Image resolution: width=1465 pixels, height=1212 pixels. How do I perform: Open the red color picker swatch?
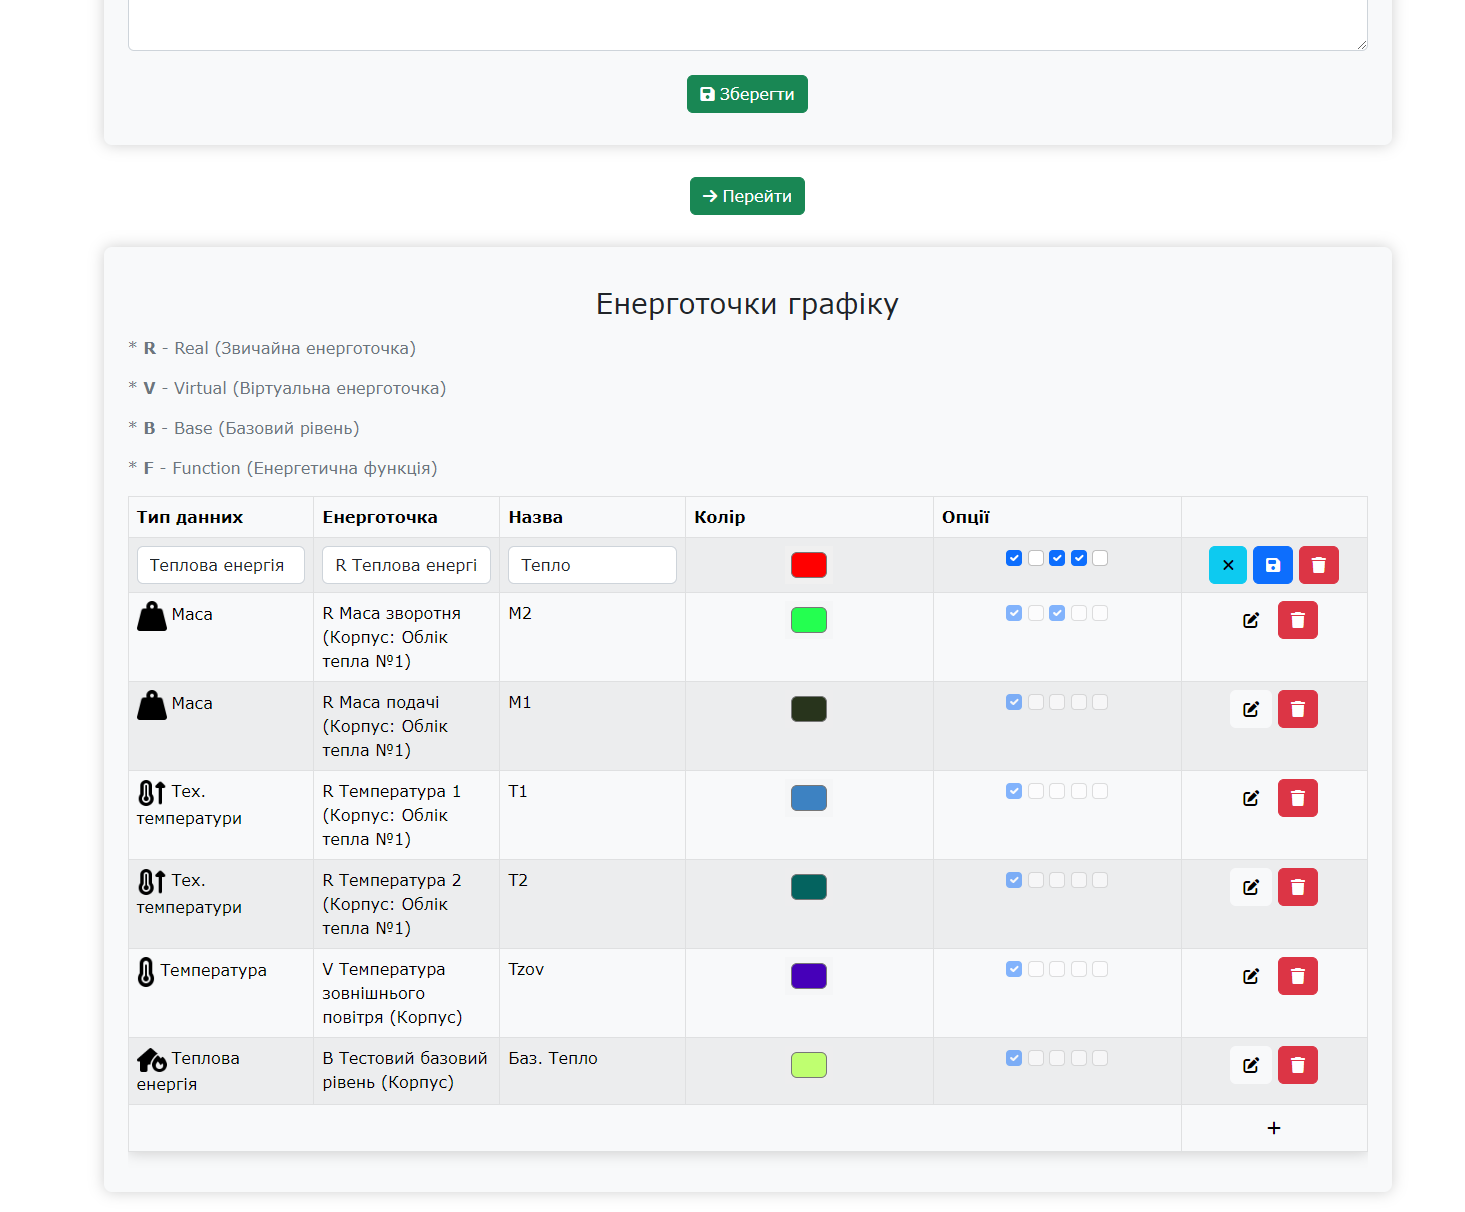[808, 565]
